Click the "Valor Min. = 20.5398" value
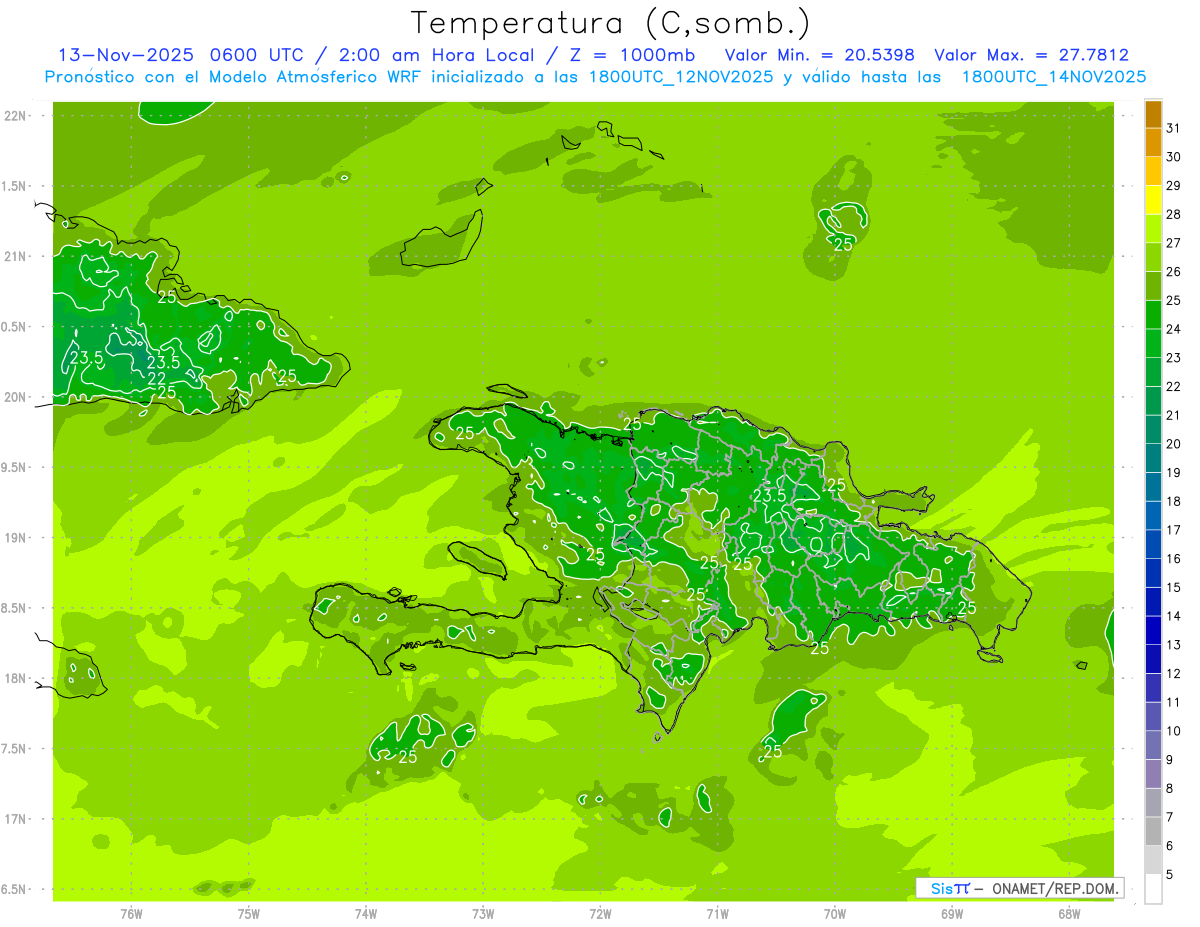This screenshot has height=927, width=1200. (820, 55)
